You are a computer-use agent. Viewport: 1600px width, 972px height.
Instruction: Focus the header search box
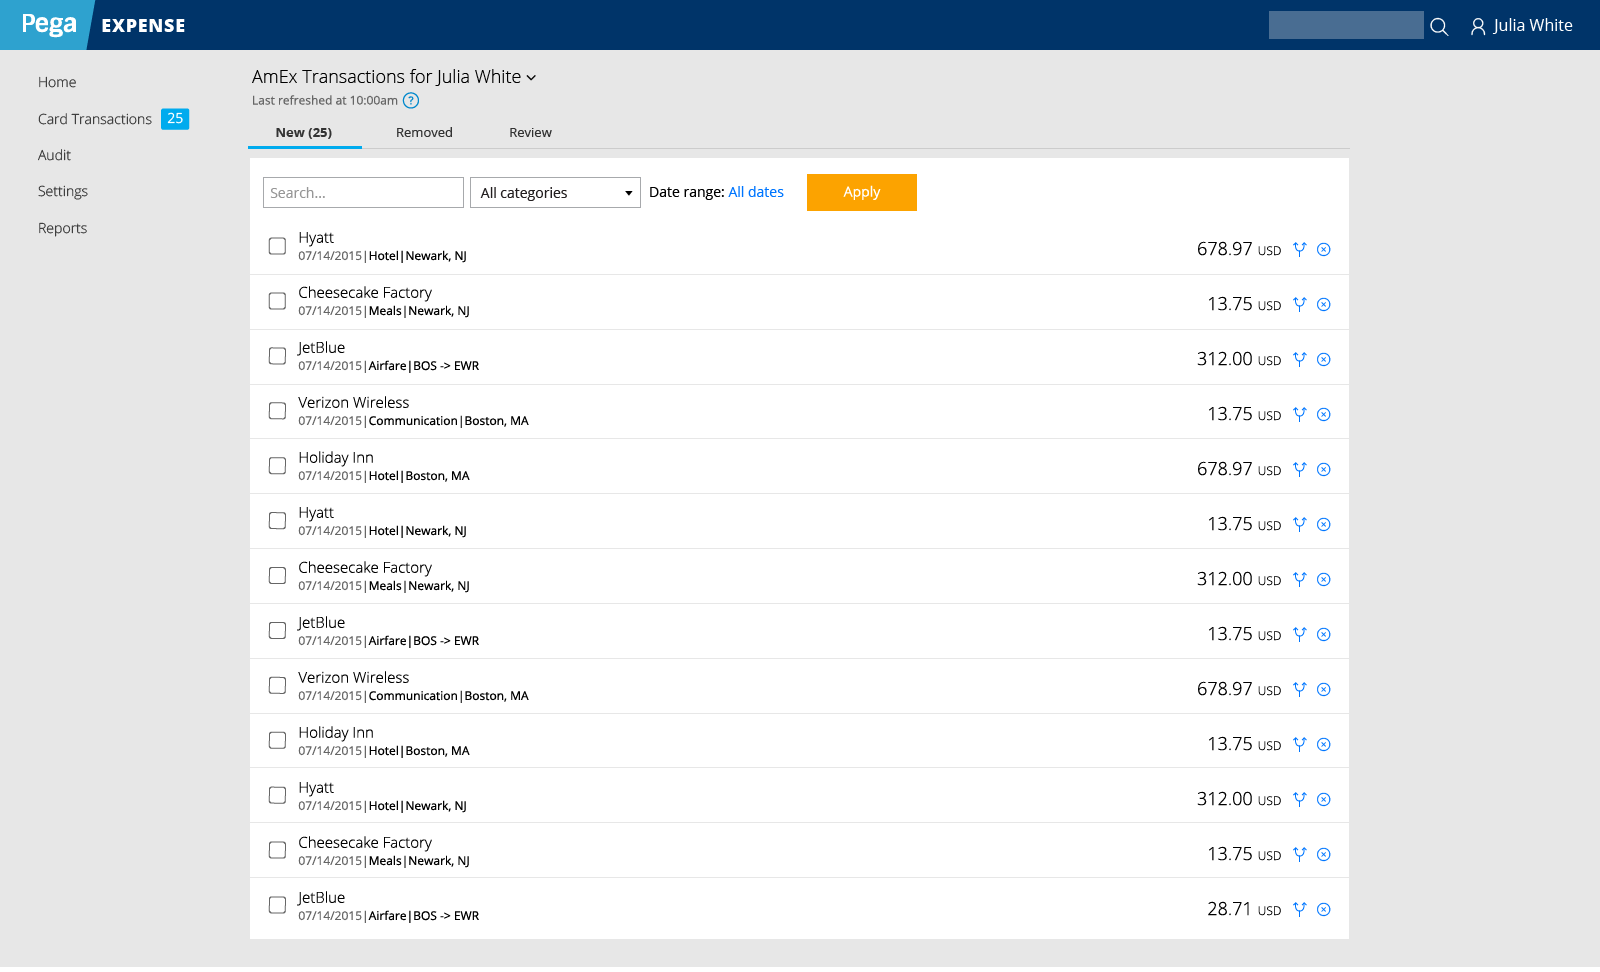tap(1346, 25)
